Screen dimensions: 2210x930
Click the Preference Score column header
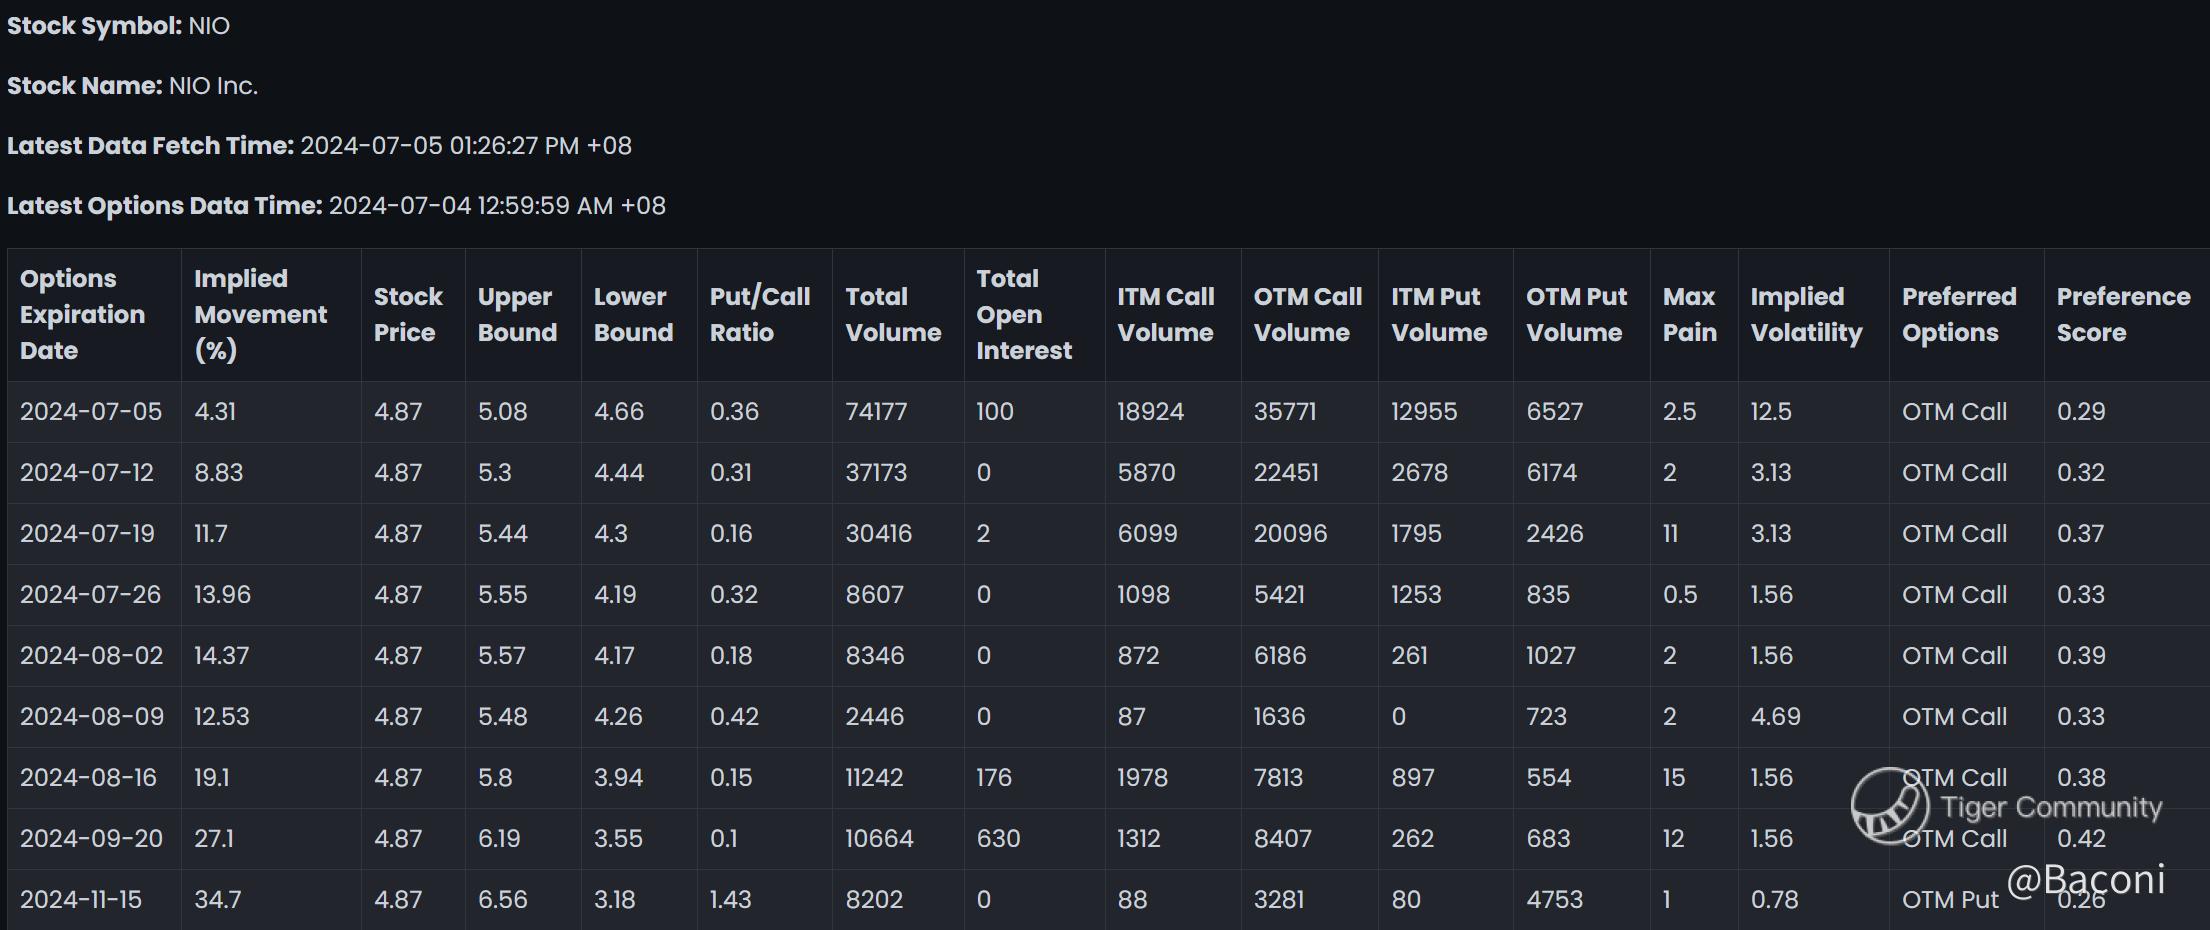[x=2122, y=314]
